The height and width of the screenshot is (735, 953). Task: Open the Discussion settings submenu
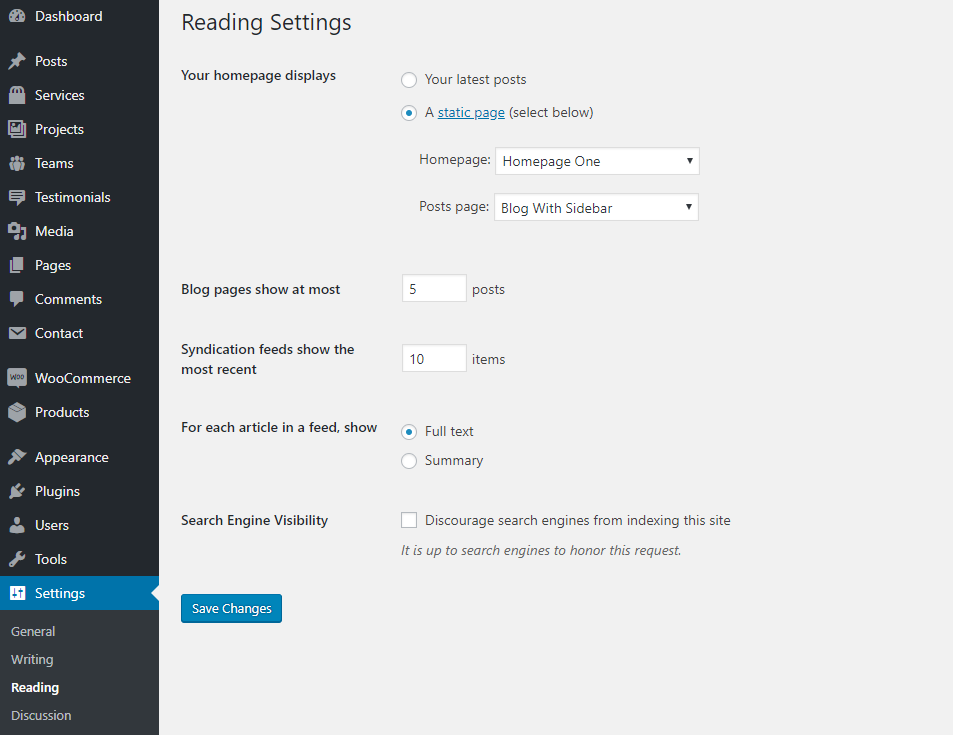41,715
